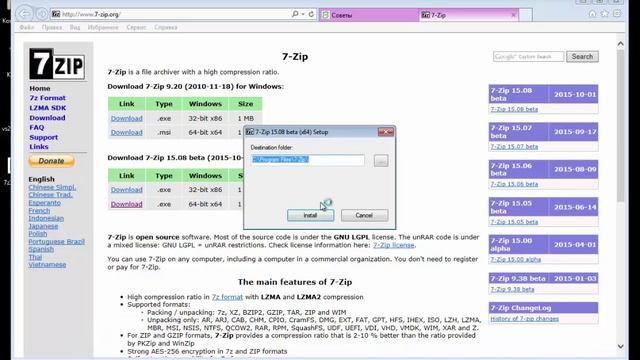640x360 pixels.
Task: Click the page scrollbar down arrow
Action: coord(620,347)
